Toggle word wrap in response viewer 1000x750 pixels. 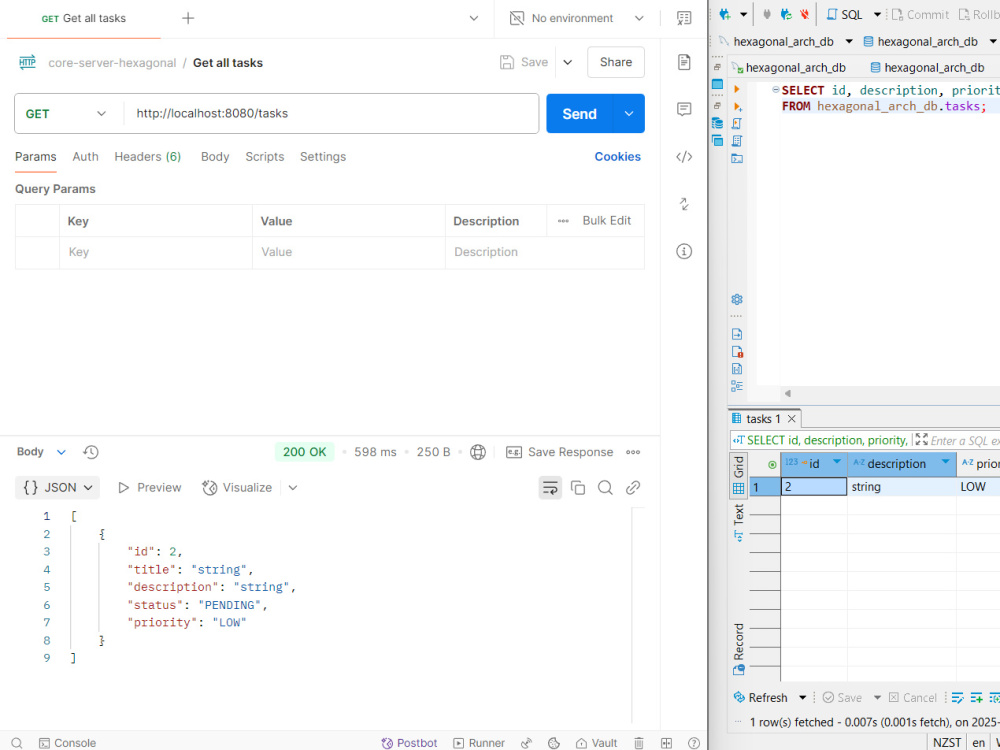click(550, 488)
